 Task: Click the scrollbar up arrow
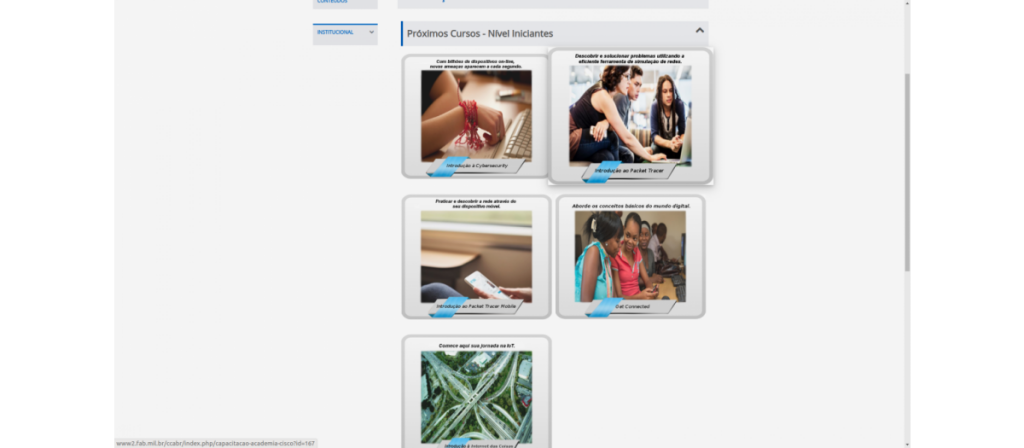coord(907,3)
